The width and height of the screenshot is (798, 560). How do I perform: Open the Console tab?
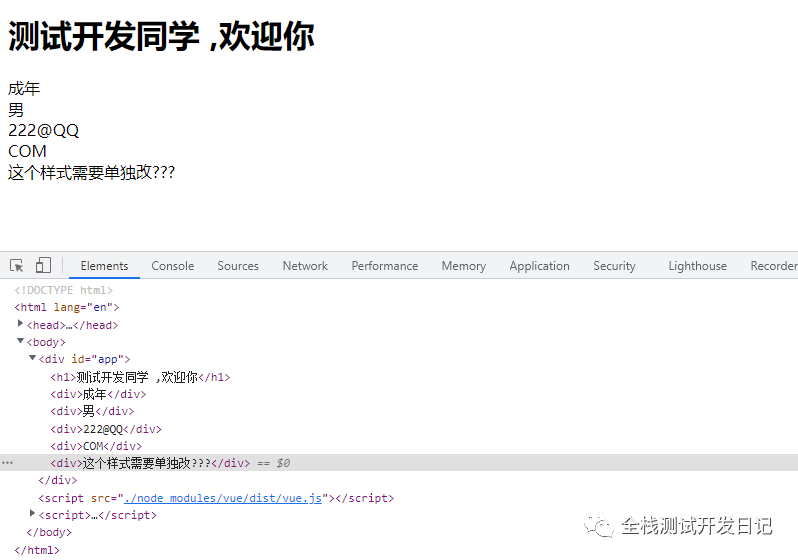click(173, 266)
